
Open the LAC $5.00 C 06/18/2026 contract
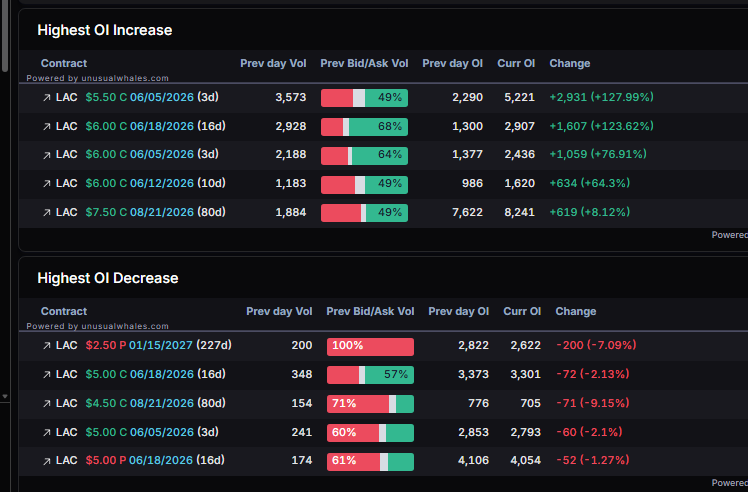point(141,374)
